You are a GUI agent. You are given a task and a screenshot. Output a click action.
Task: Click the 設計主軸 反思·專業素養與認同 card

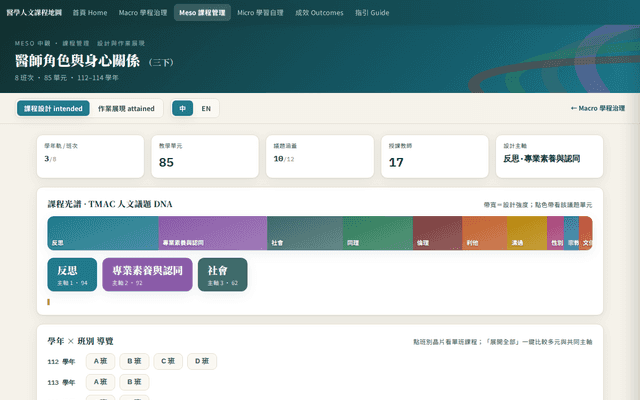(549, 156)
